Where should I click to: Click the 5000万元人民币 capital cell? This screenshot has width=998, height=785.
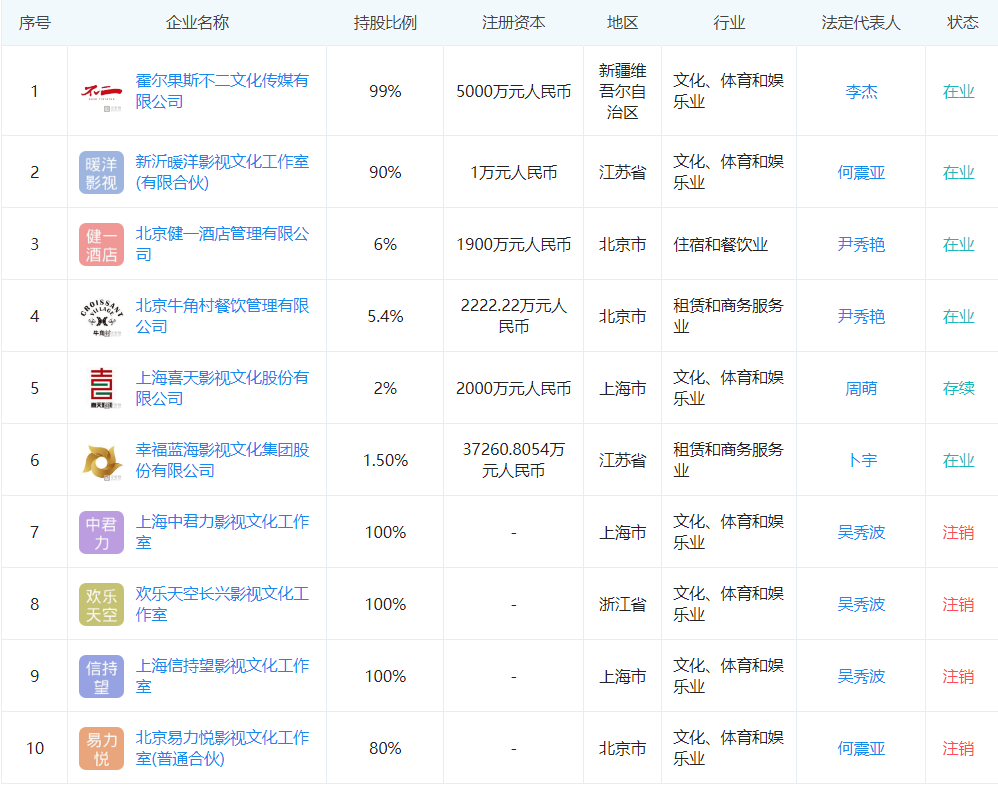click(514, 91)
